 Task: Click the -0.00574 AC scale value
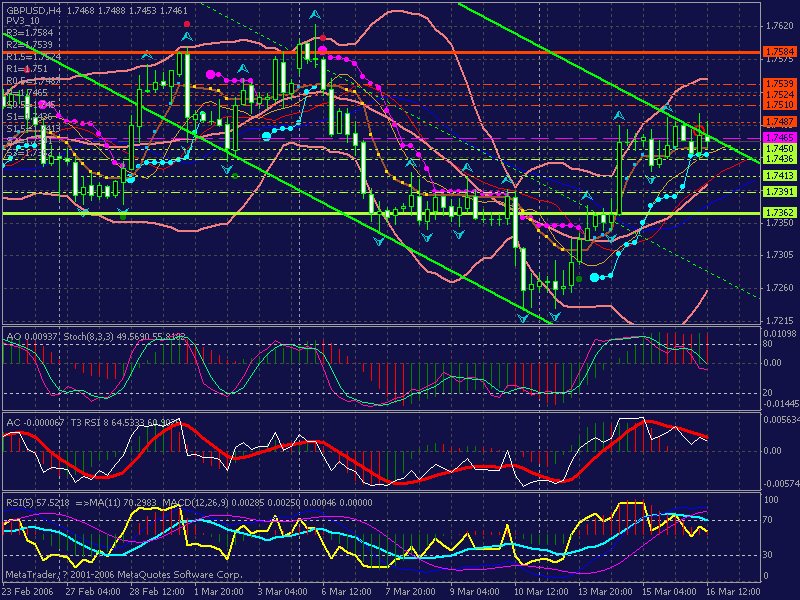click(781, 483)
